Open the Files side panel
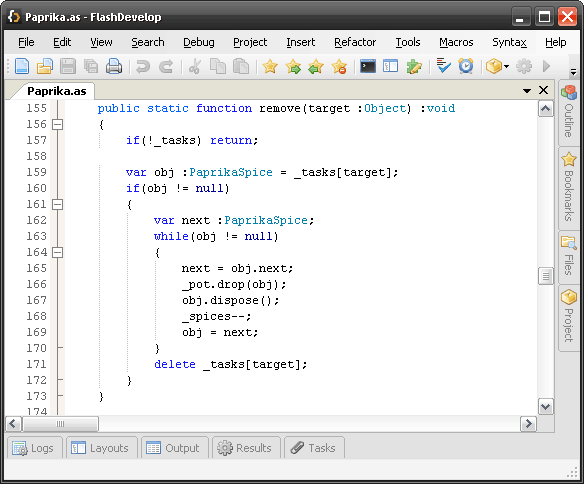 click(569, 257)
